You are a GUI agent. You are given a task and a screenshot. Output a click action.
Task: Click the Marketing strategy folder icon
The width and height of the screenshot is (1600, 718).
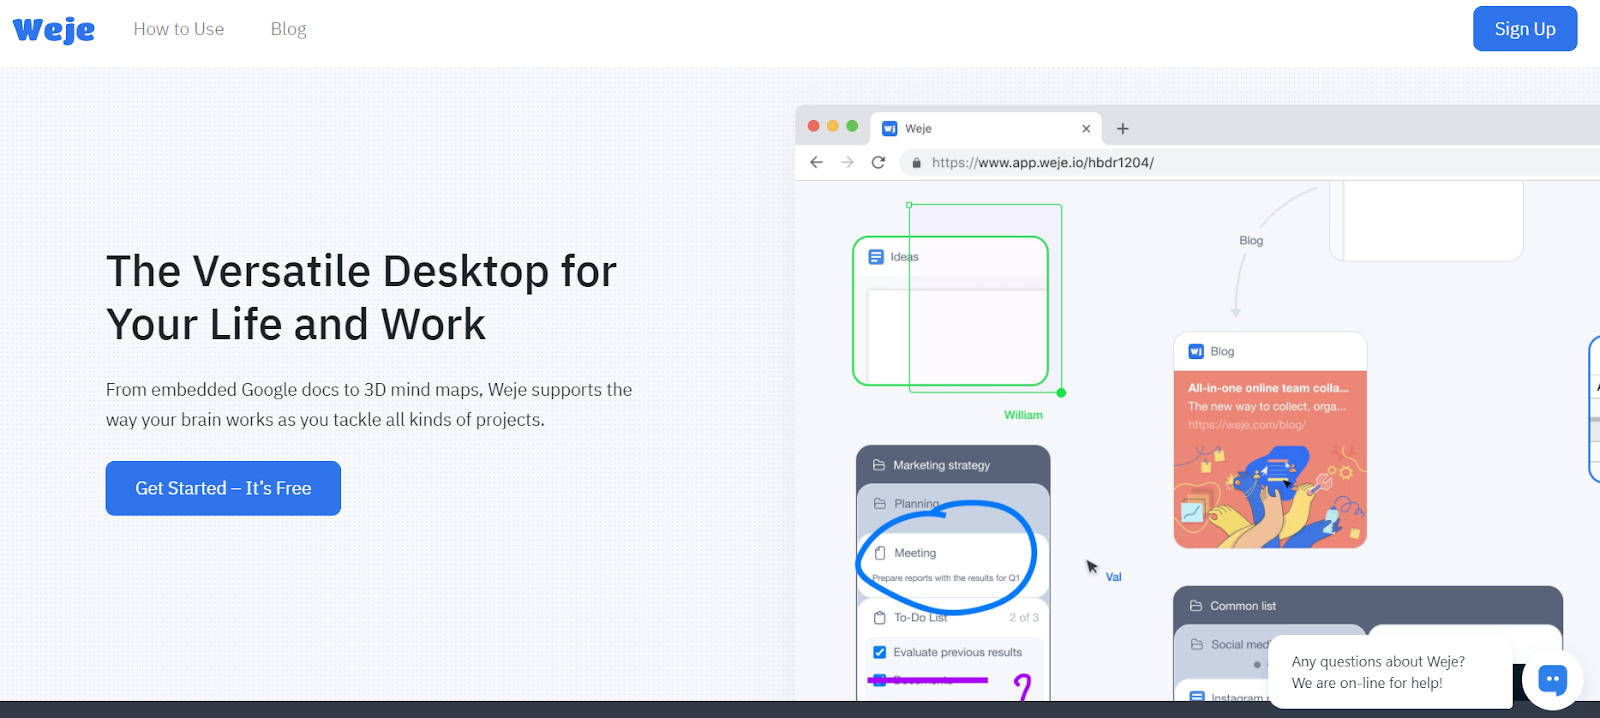(879, 465)
